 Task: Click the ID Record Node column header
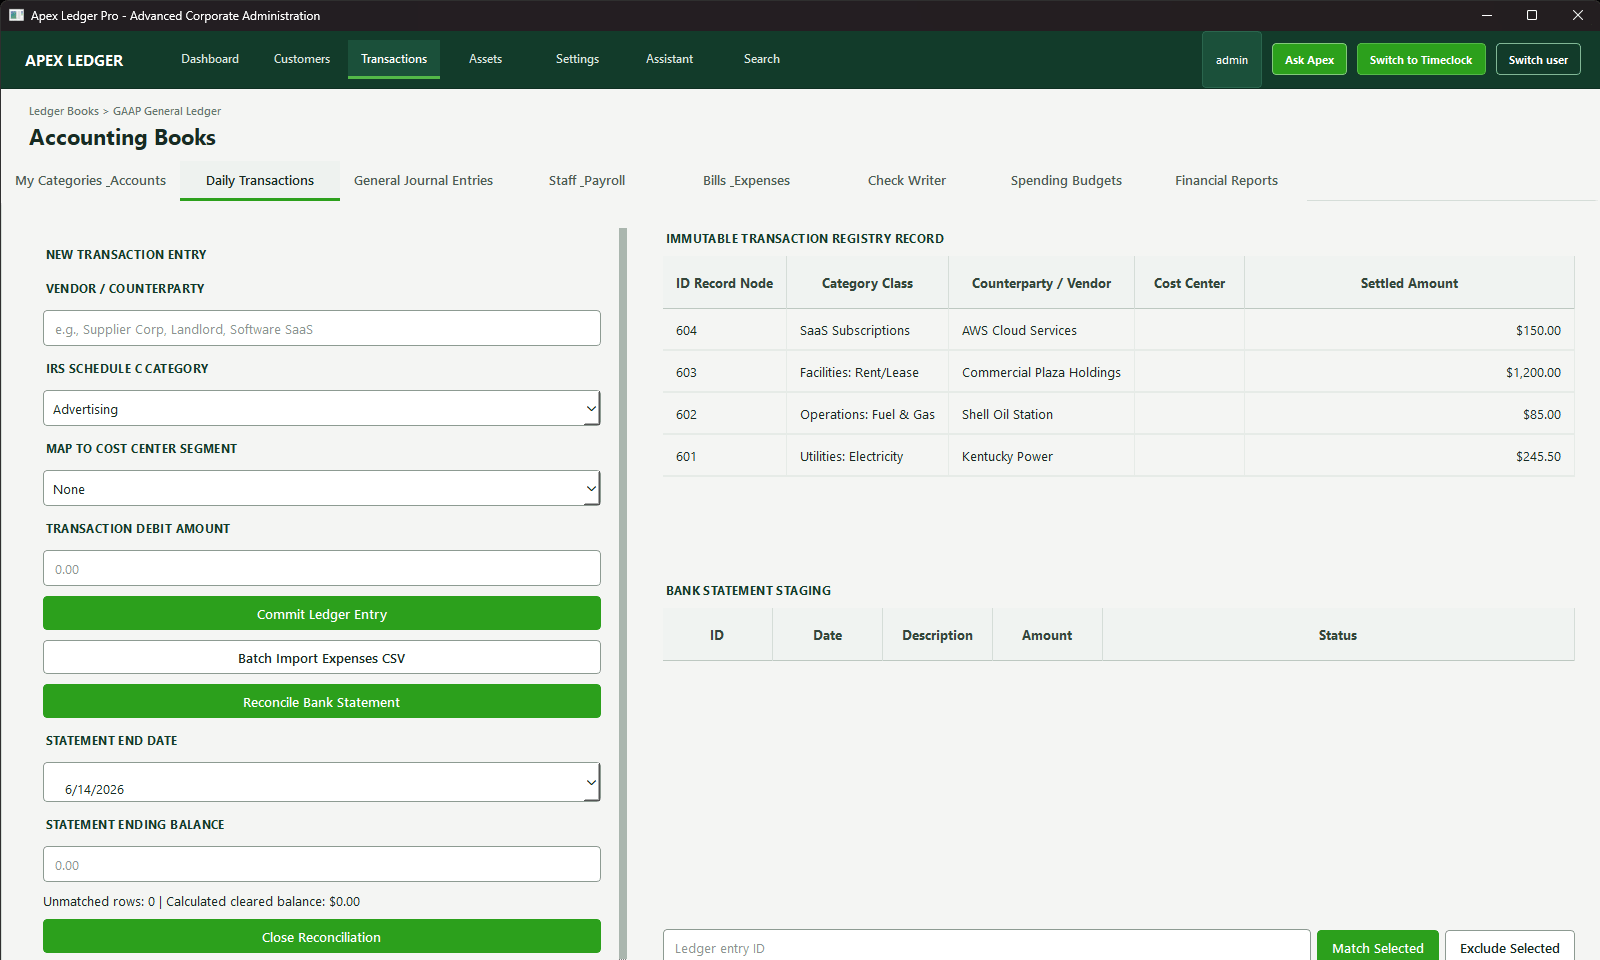[724, 283]
